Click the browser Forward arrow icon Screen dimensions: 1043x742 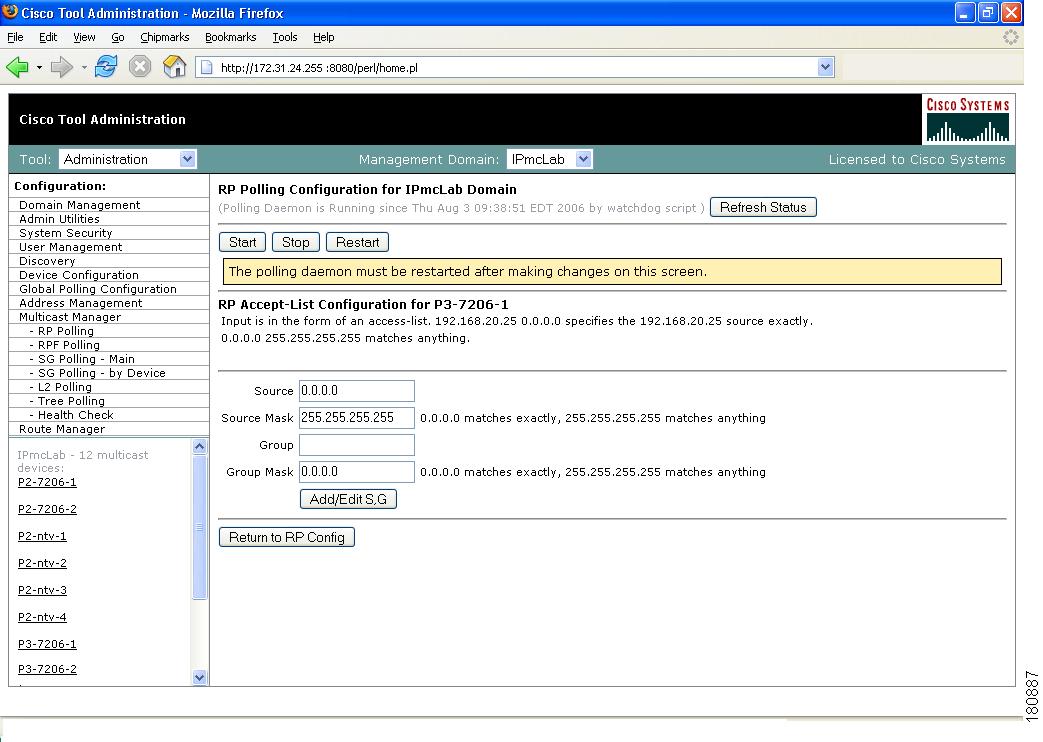(x=62, y=67)
